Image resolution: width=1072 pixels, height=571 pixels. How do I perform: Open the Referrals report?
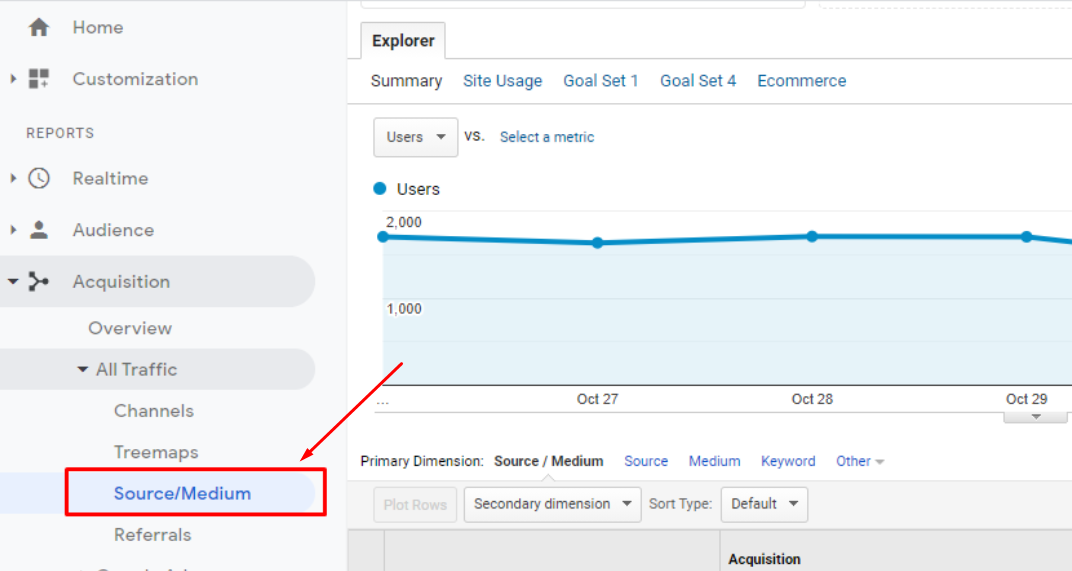[x=152, y=535]
